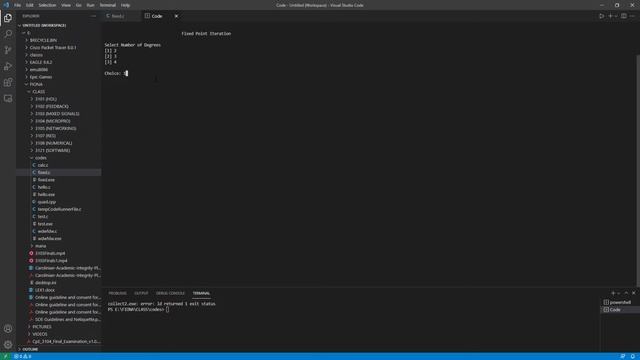This screenshot has width=640, height=360.
Task: Click errors and warnings status bar indicator
Action: coord(22,356)
